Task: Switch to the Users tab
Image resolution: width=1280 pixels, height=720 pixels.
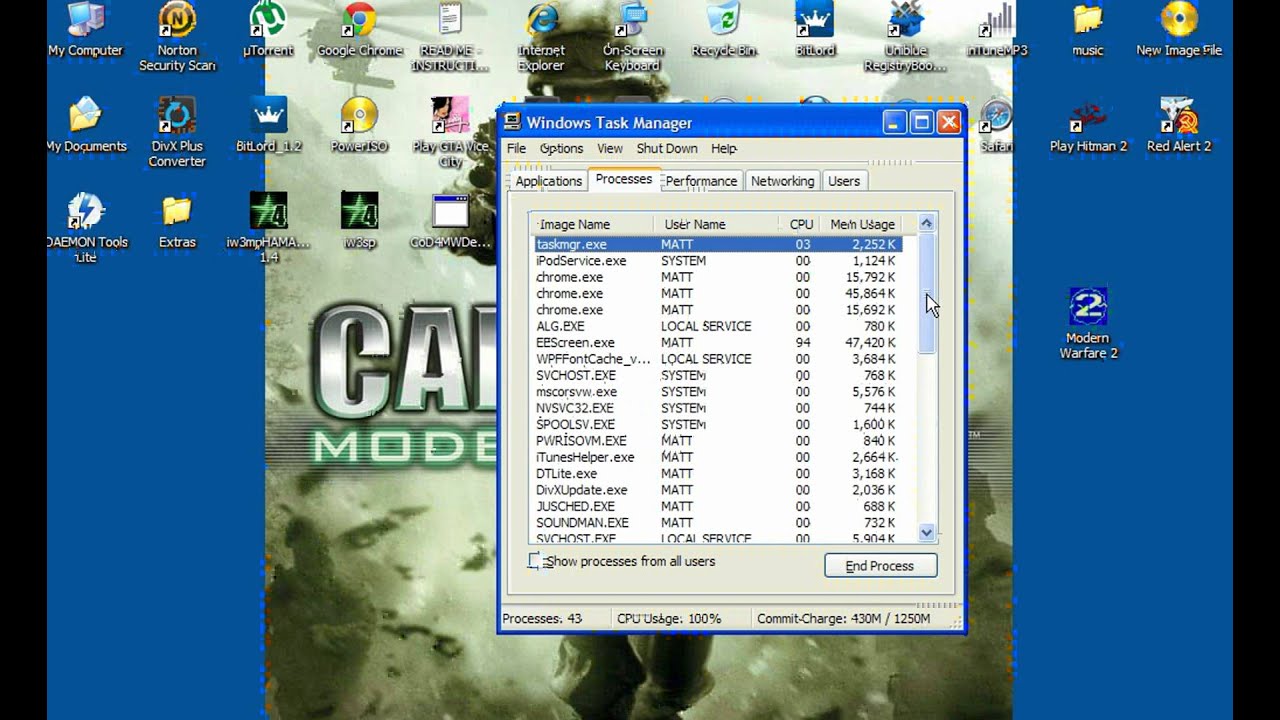Action: pos(844,181)
